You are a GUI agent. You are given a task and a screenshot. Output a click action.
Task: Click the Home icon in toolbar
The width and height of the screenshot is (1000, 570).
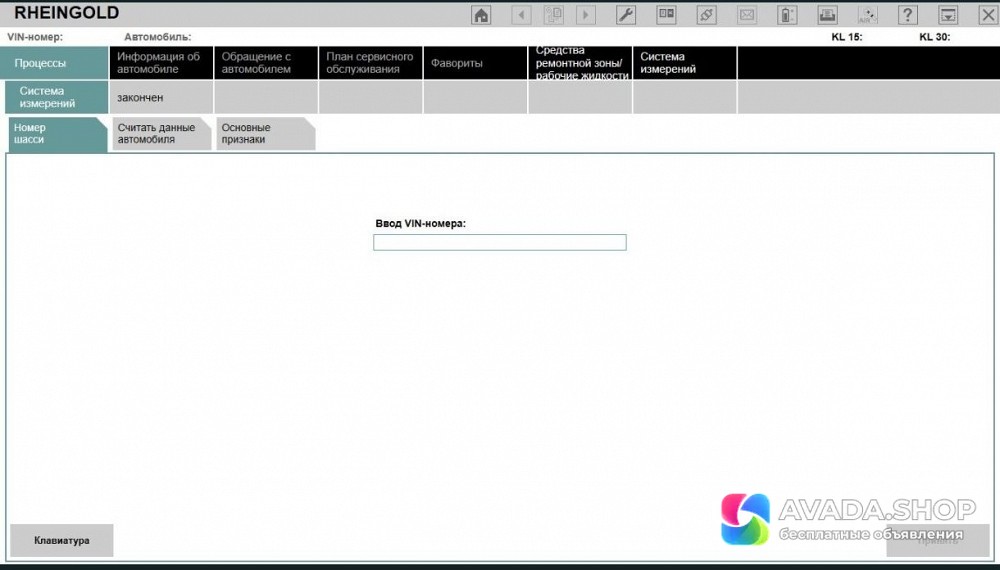(x=481, y=15)
